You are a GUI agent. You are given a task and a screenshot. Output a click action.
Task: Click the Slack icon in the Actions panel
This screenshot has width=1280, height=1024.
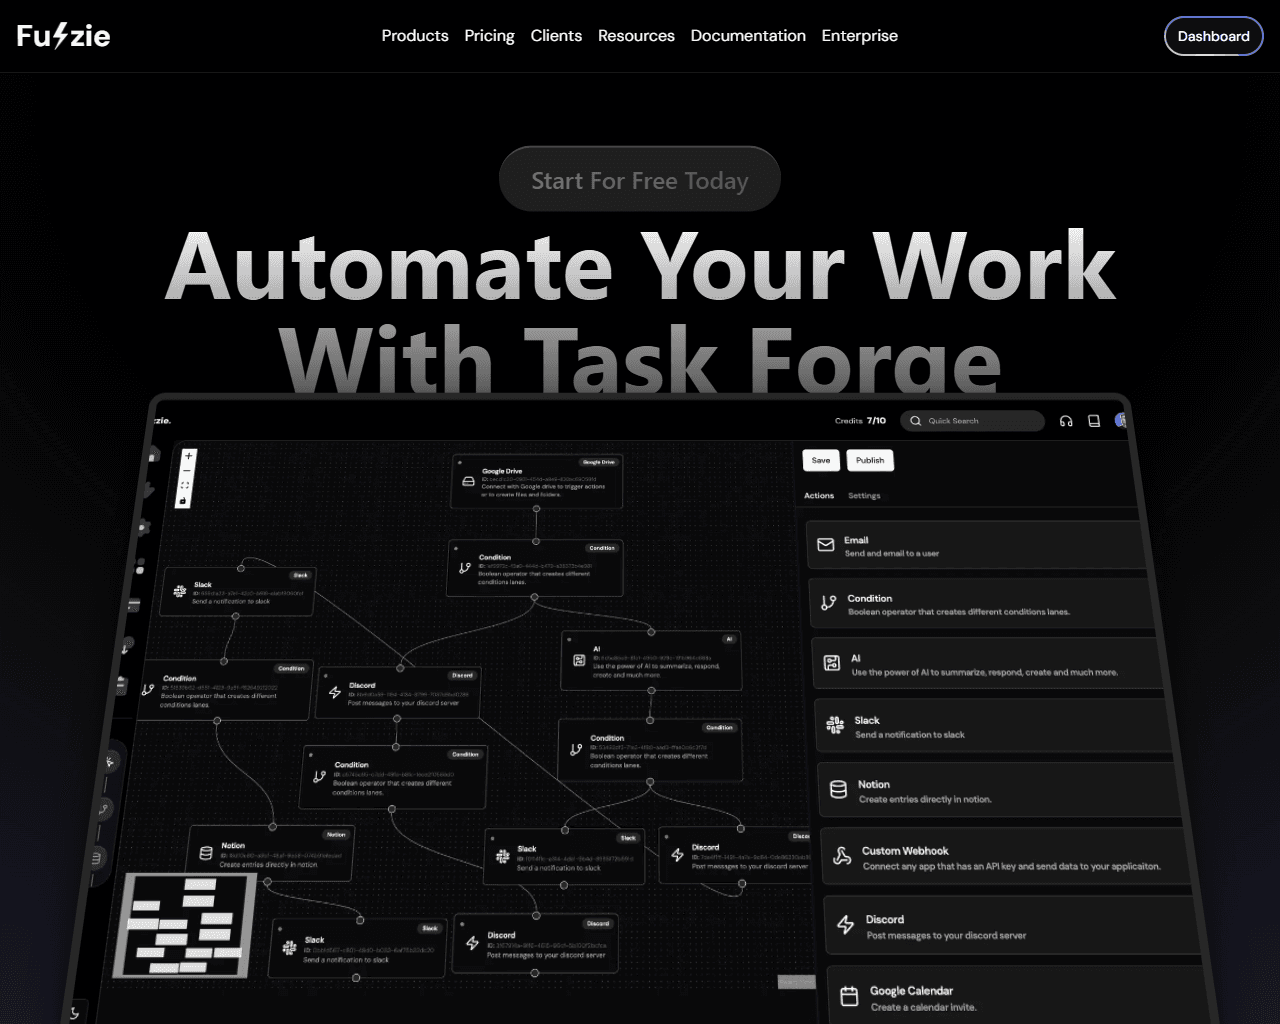(835, 725)
